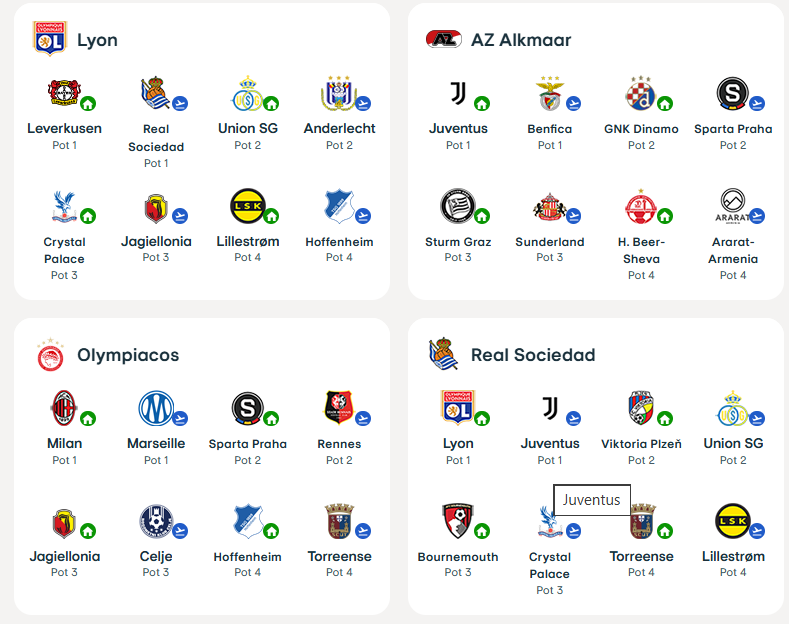Open the AZ Alkmaar heading link
This screenshot has height=624, width=789.
[521, 40]
